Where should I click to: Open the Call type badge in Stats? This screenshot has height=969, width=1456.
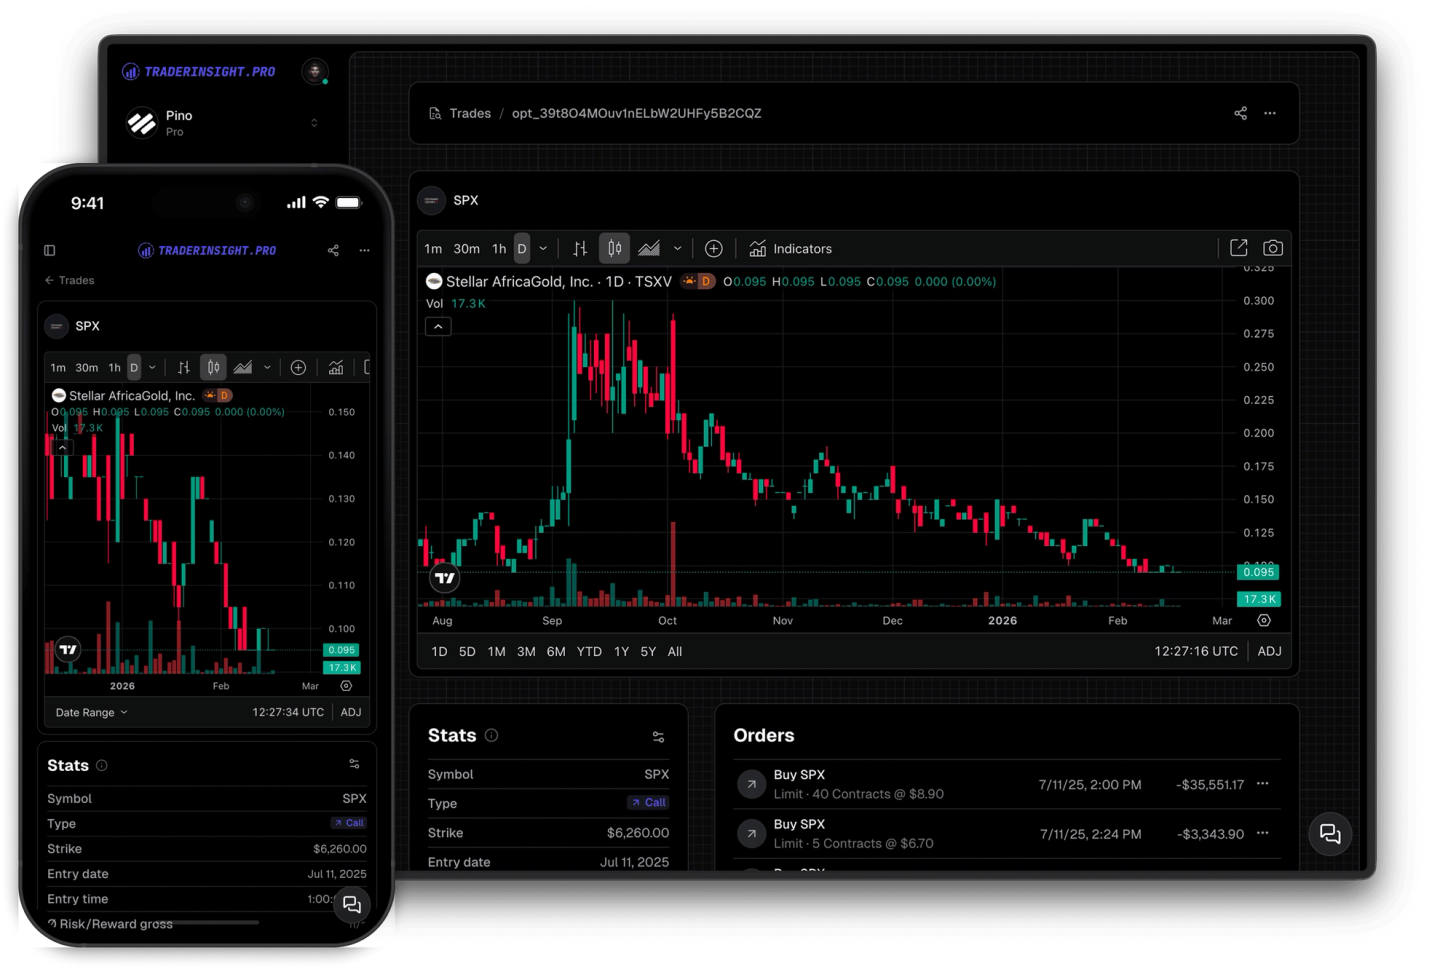click(x=648, y=803)
